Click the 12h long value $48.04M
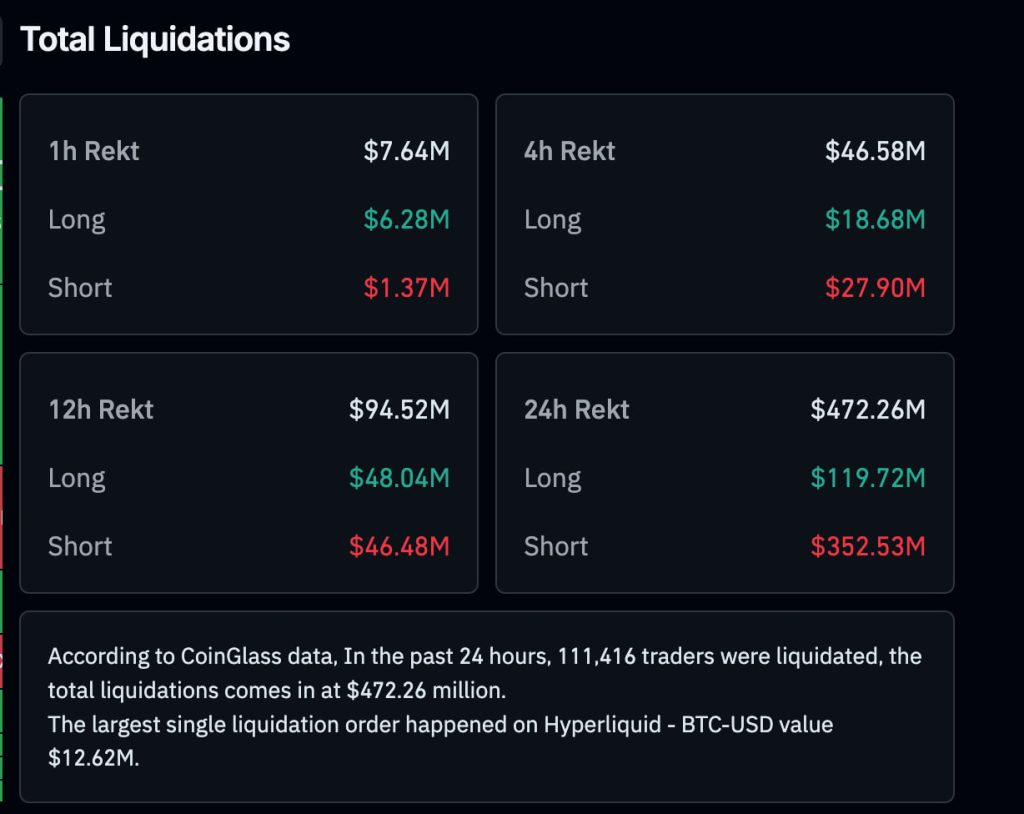The height and width of the screenshot is (814, 1024). coord(399,478)
